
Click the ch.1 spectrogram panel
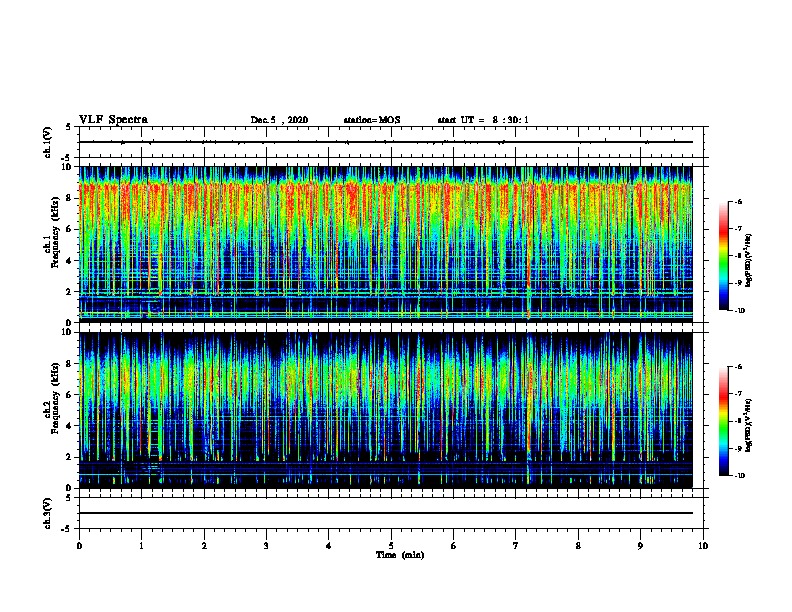pos(386,244)
